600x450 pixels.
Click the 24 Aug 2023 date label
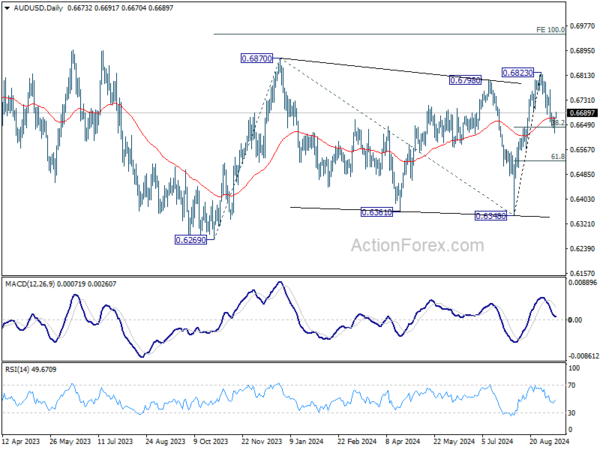coord(166,442)
